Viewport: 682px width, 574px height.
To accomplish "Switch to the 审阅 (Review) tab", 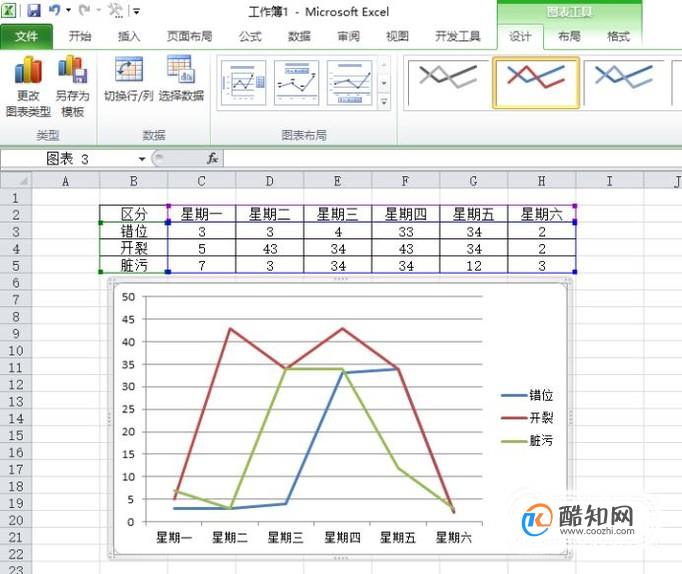I will [348, 37].
